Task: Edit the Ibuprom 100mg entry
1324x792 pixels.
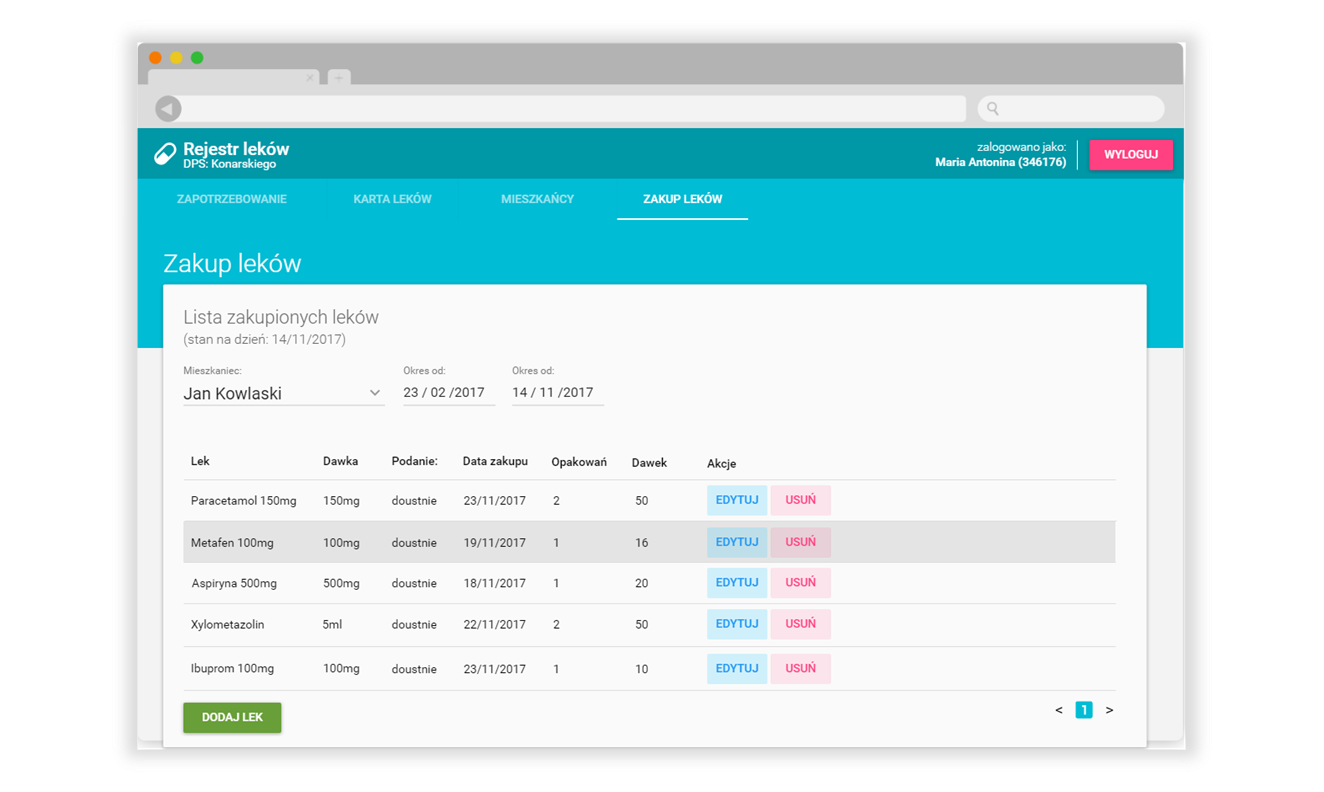Action: [737, 668]
